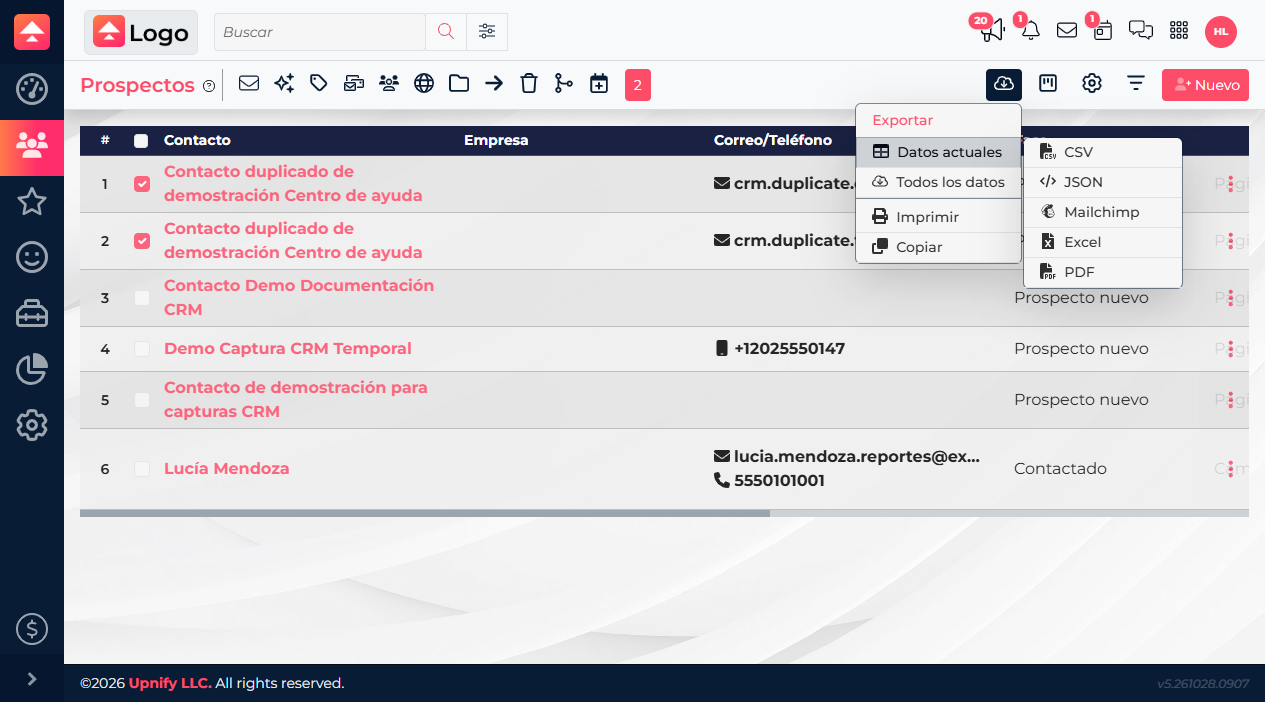Uncheck the checkbox in row 2

[x=142, y=241]
